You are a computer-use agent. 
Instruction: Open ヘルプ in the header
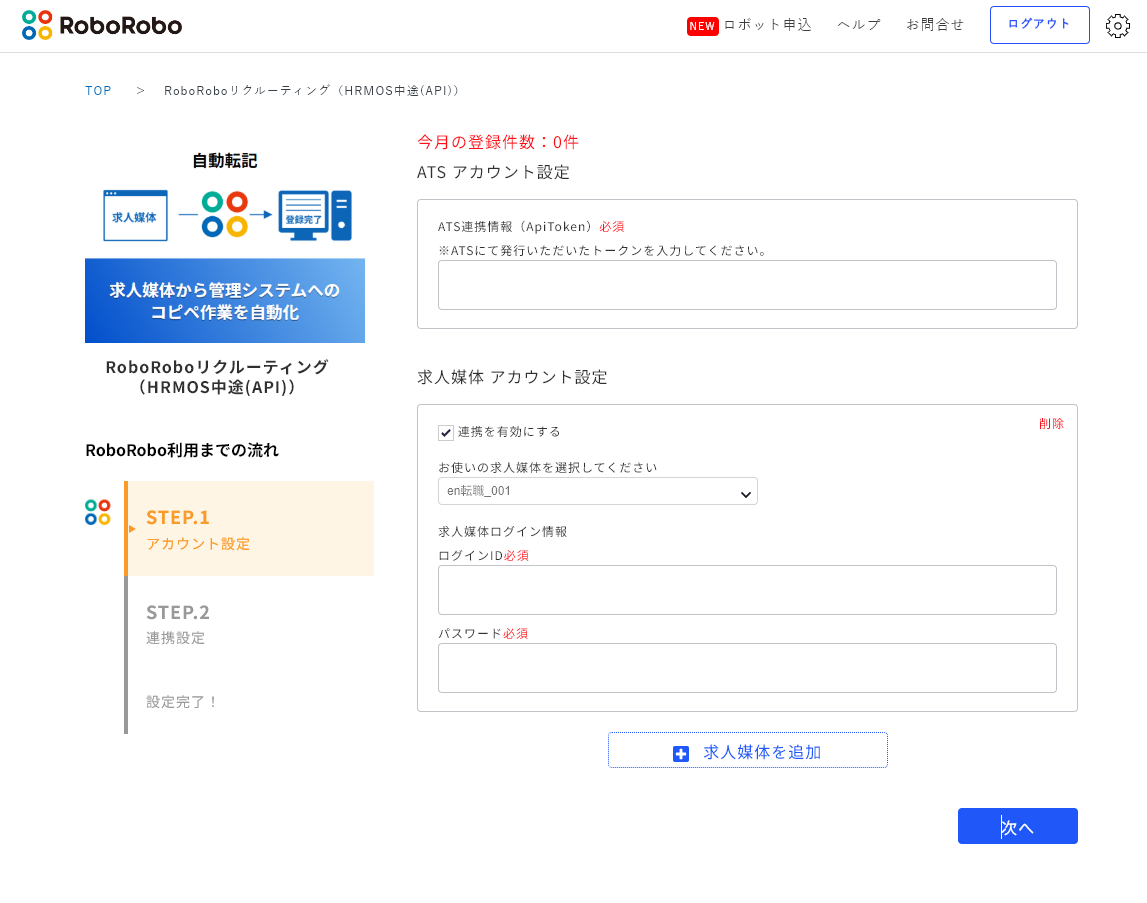pos(859,25)
